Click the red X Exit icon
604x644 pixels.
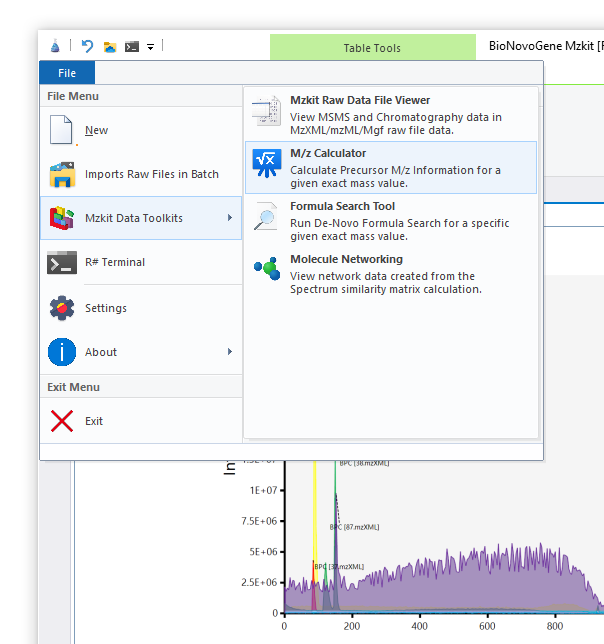[x=62, y=421]
